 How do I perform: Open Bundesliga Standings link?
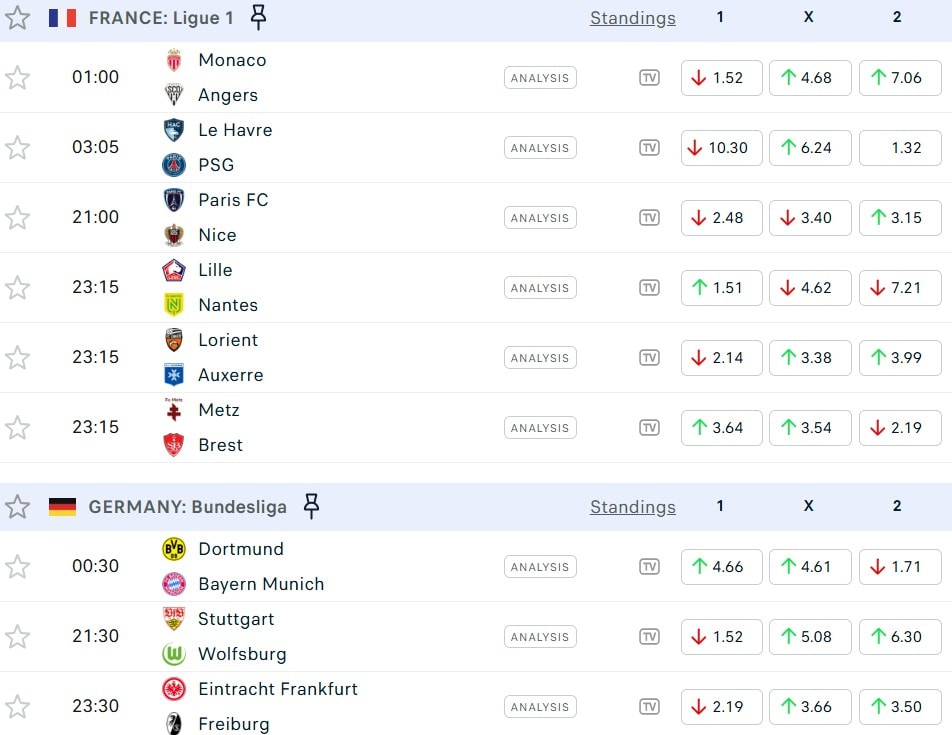point(632,507)
